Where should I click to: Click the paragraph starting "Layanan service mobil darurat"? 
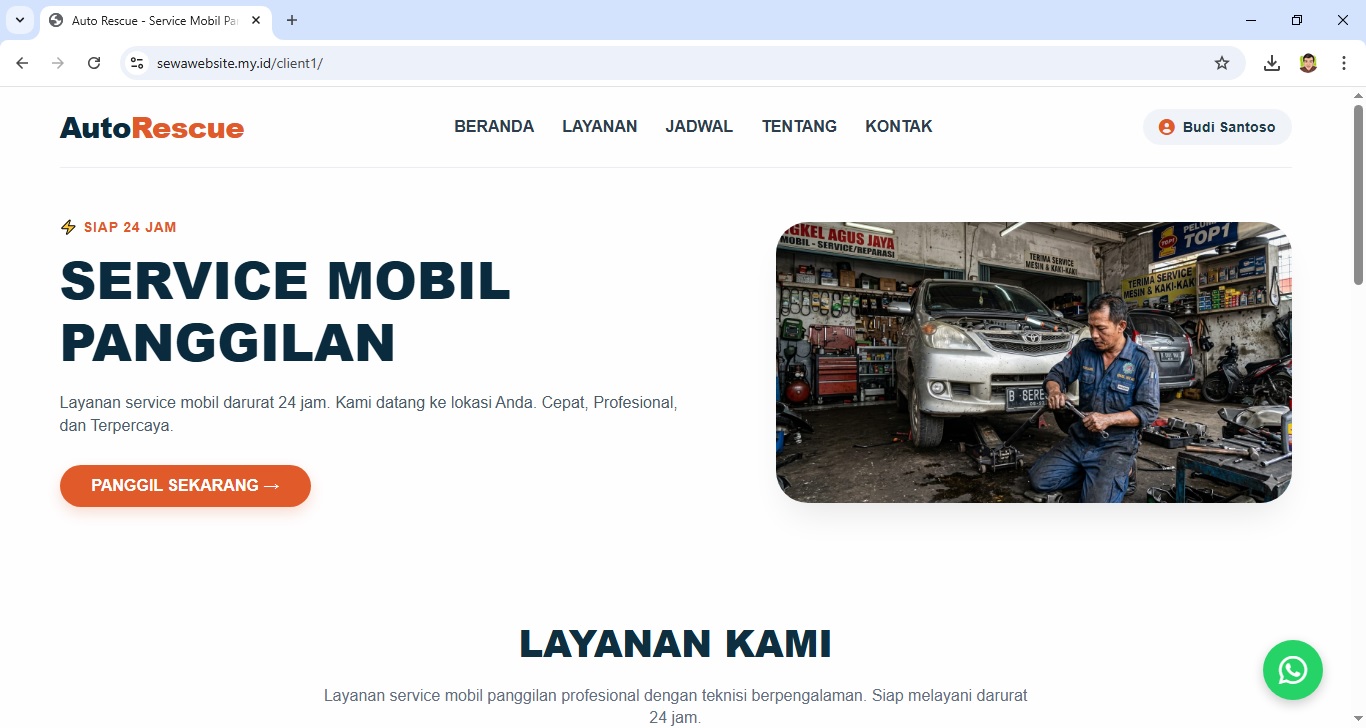pos(369,414)
